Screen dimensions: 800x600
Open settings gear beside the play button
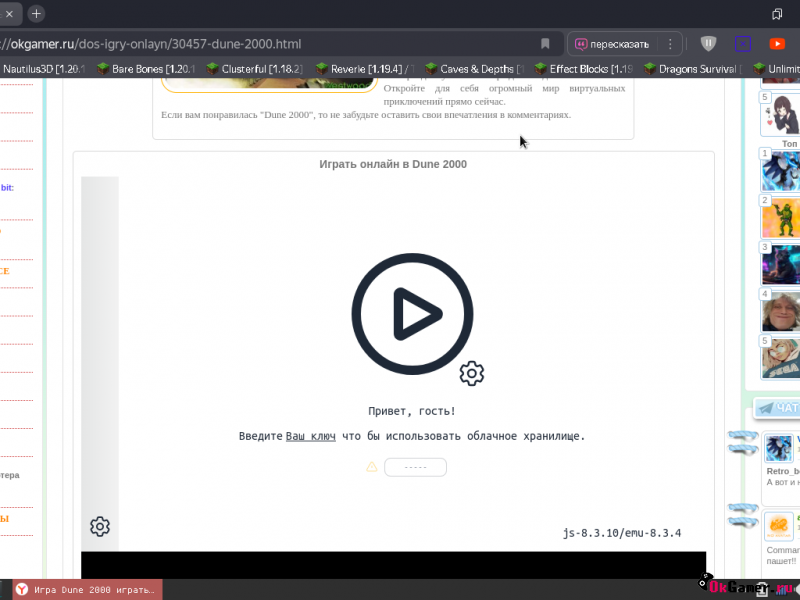click(x=471, y=373)
